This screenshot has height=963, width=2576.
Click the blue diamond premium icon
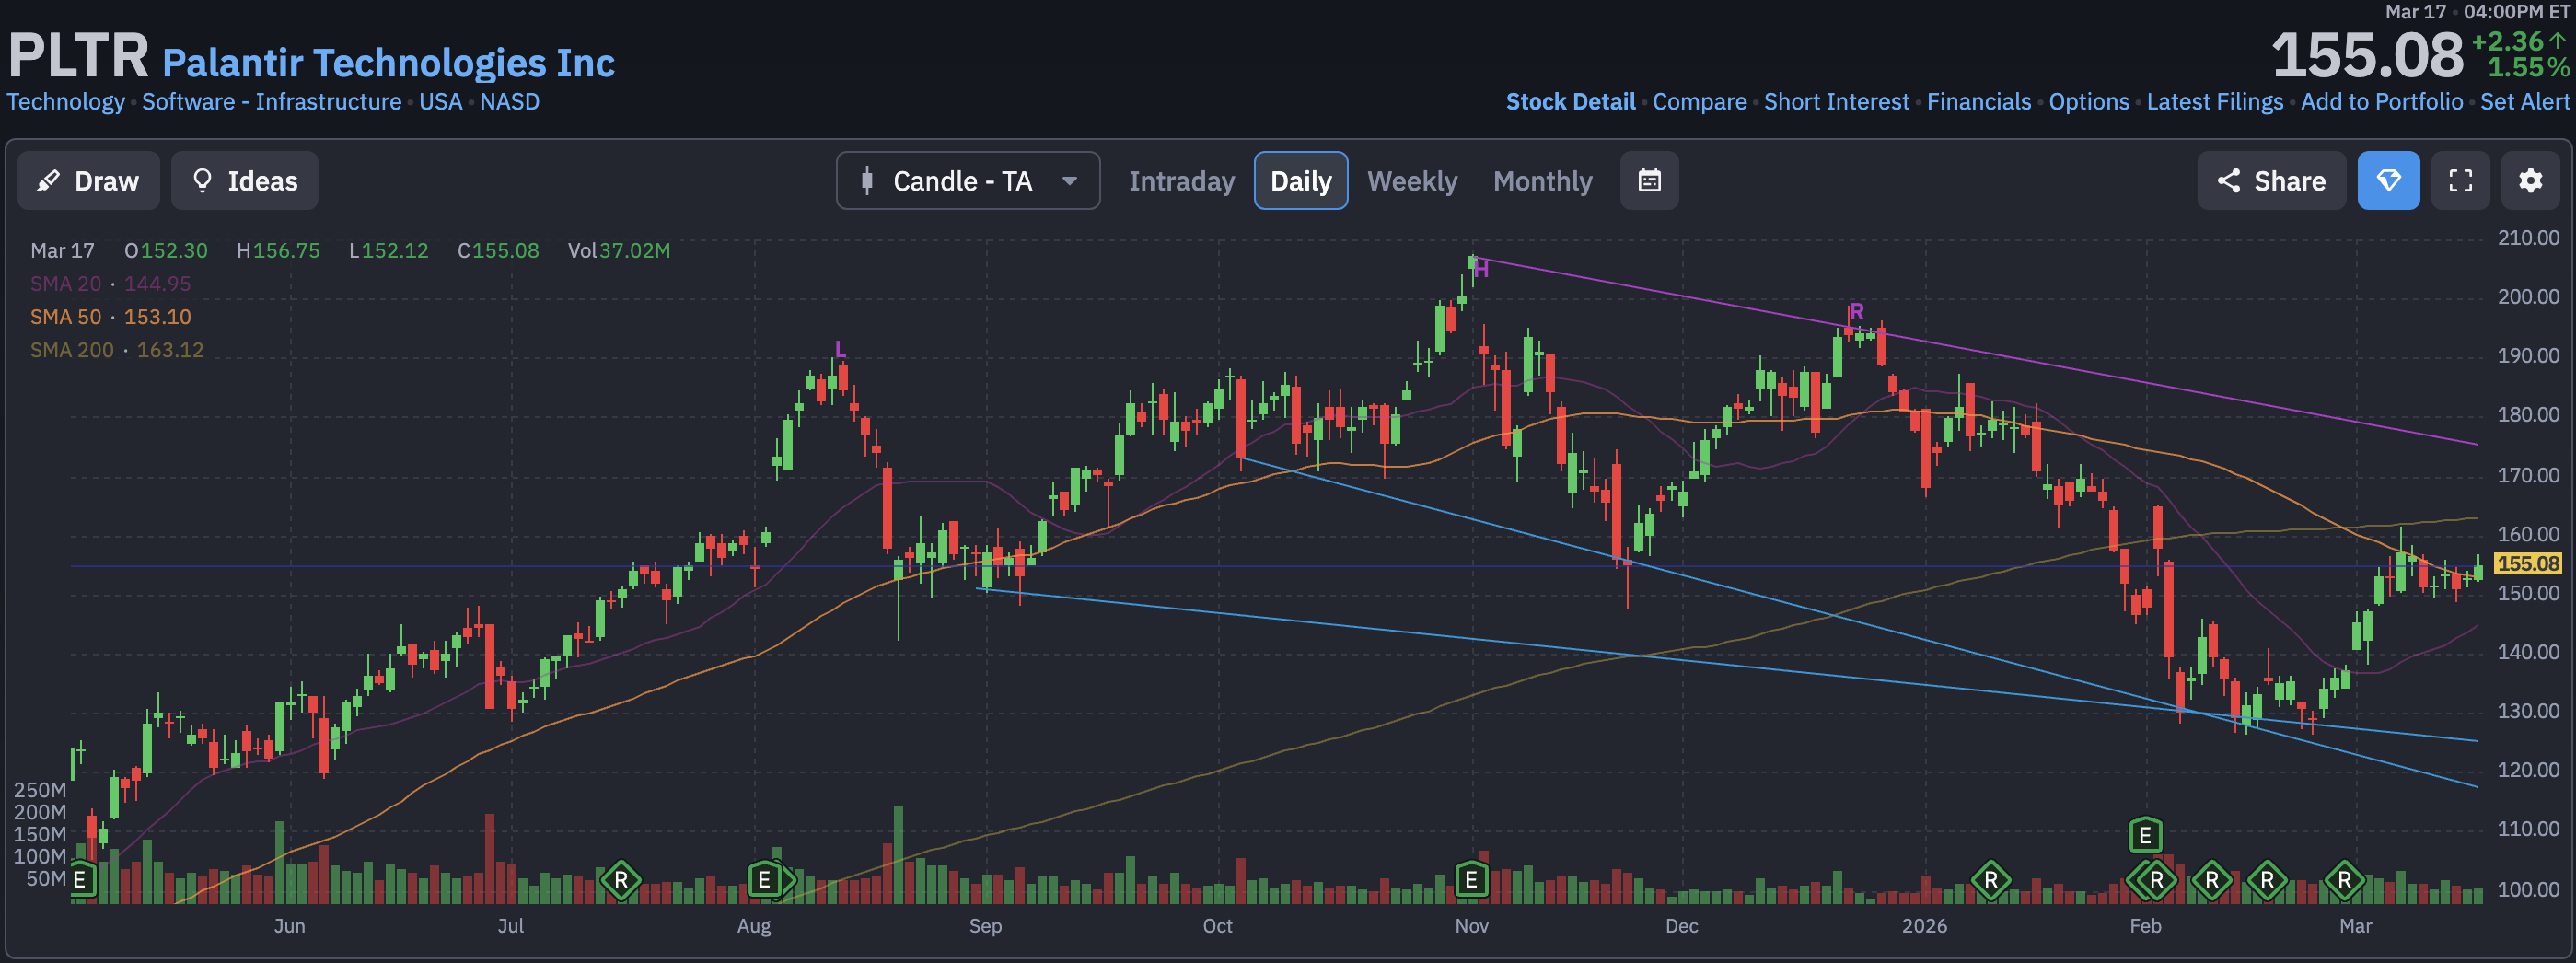point(2388,181)
